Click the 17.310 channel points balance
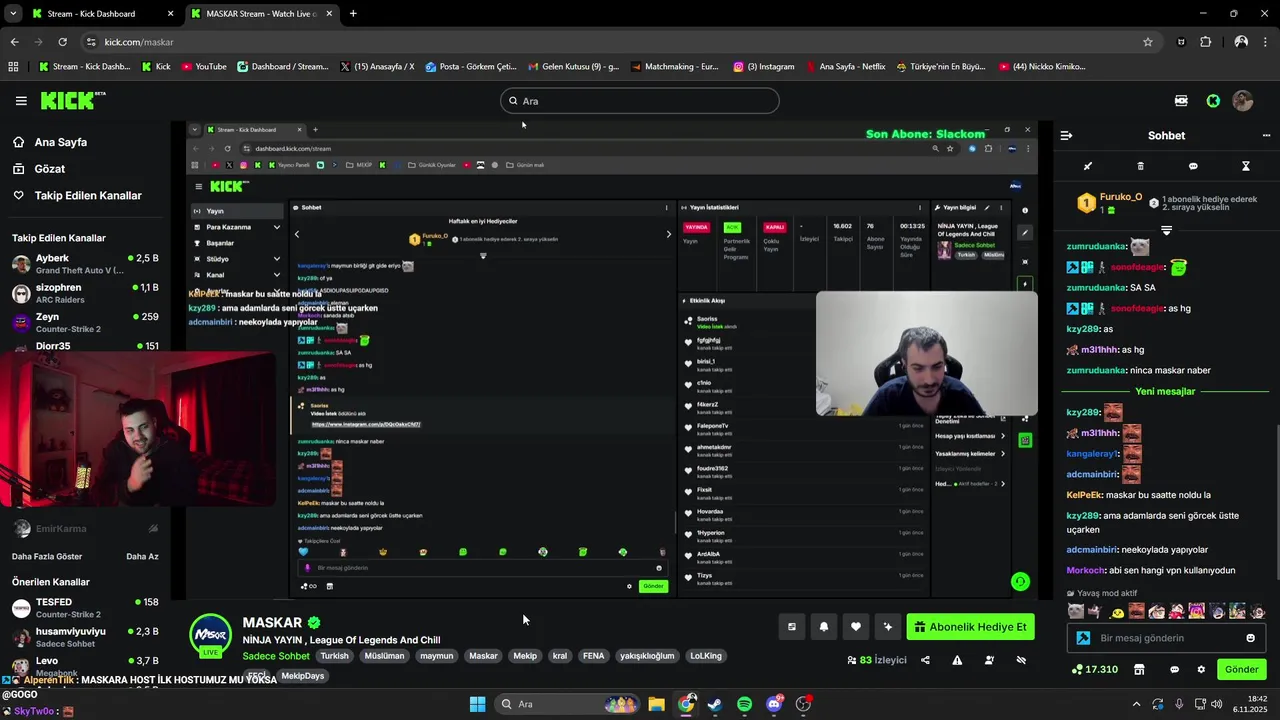Viewport: 1280px width, 720px height. [1095, 669]
